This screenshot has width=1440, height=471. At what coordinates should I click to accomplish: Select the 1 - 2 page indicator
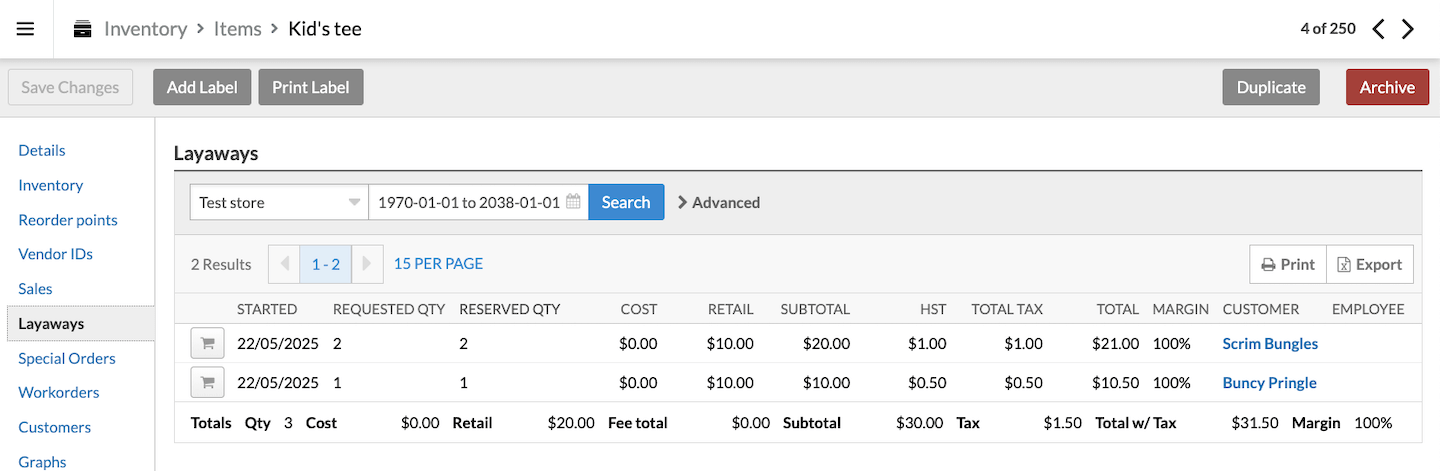[326, 264]
